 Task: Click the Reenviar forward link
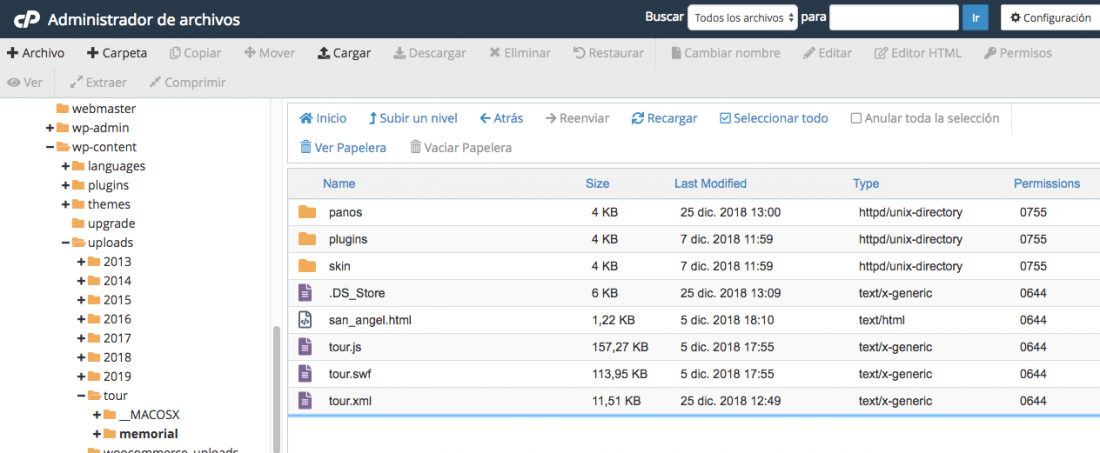[x=577, y=119]
